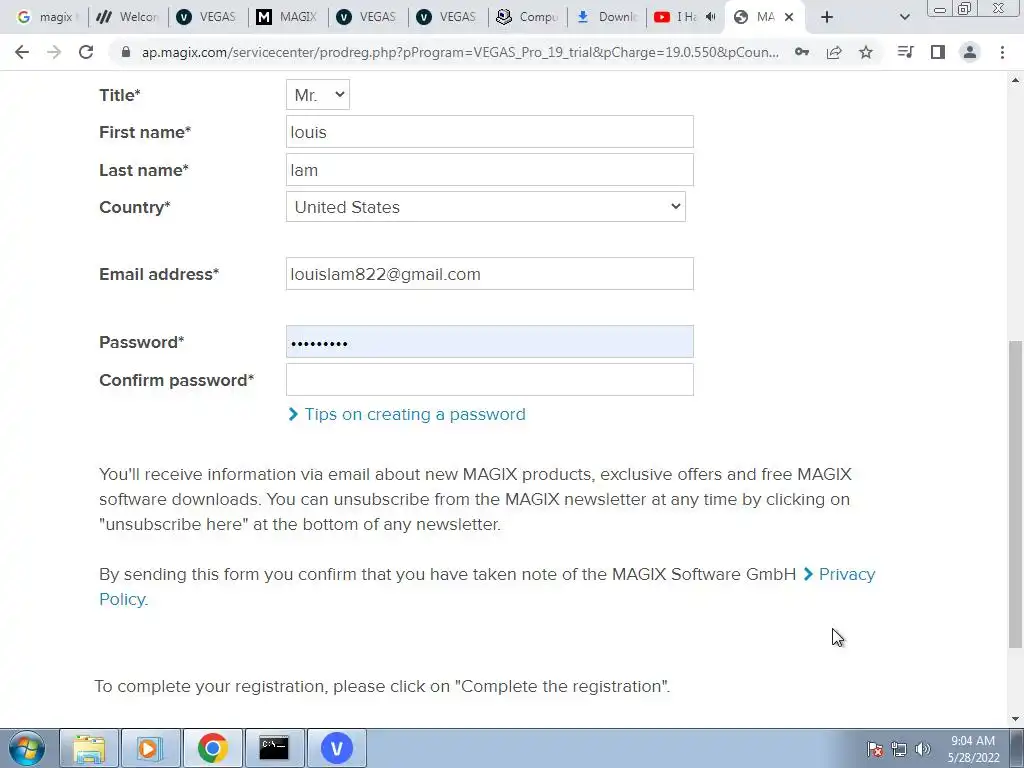Screen dimensions: 1024x768
Task: Click the taskbar clock showing 9:04 AM
Action: pos(973,749)
